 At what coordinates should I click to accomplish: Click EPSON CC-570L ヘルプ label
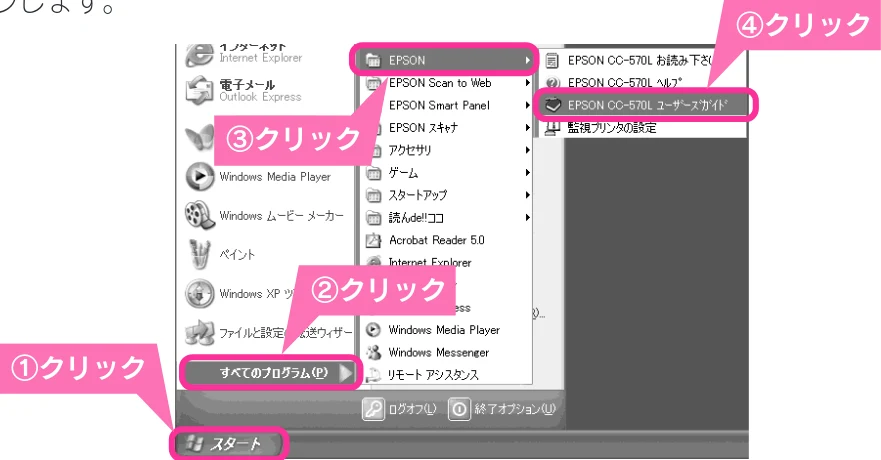(x=625, y=83)
